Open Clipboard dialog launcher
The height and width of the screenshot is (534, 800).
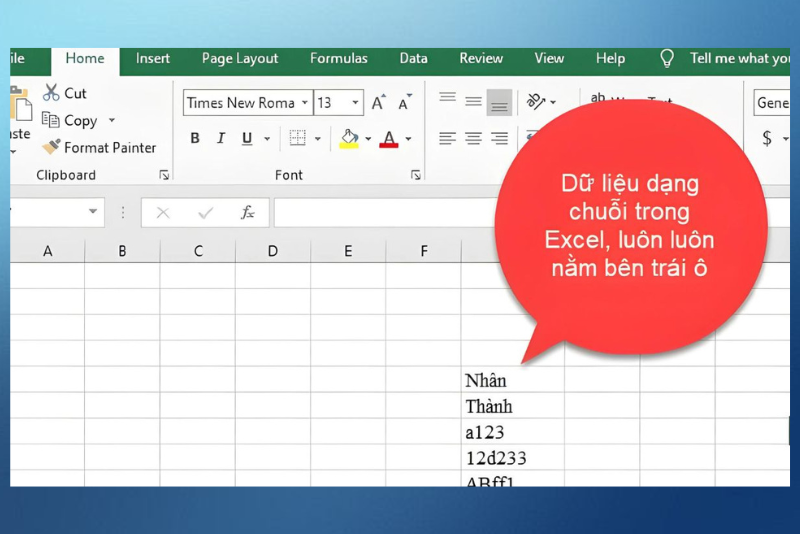pyautogui.click(x=164, y=175)
